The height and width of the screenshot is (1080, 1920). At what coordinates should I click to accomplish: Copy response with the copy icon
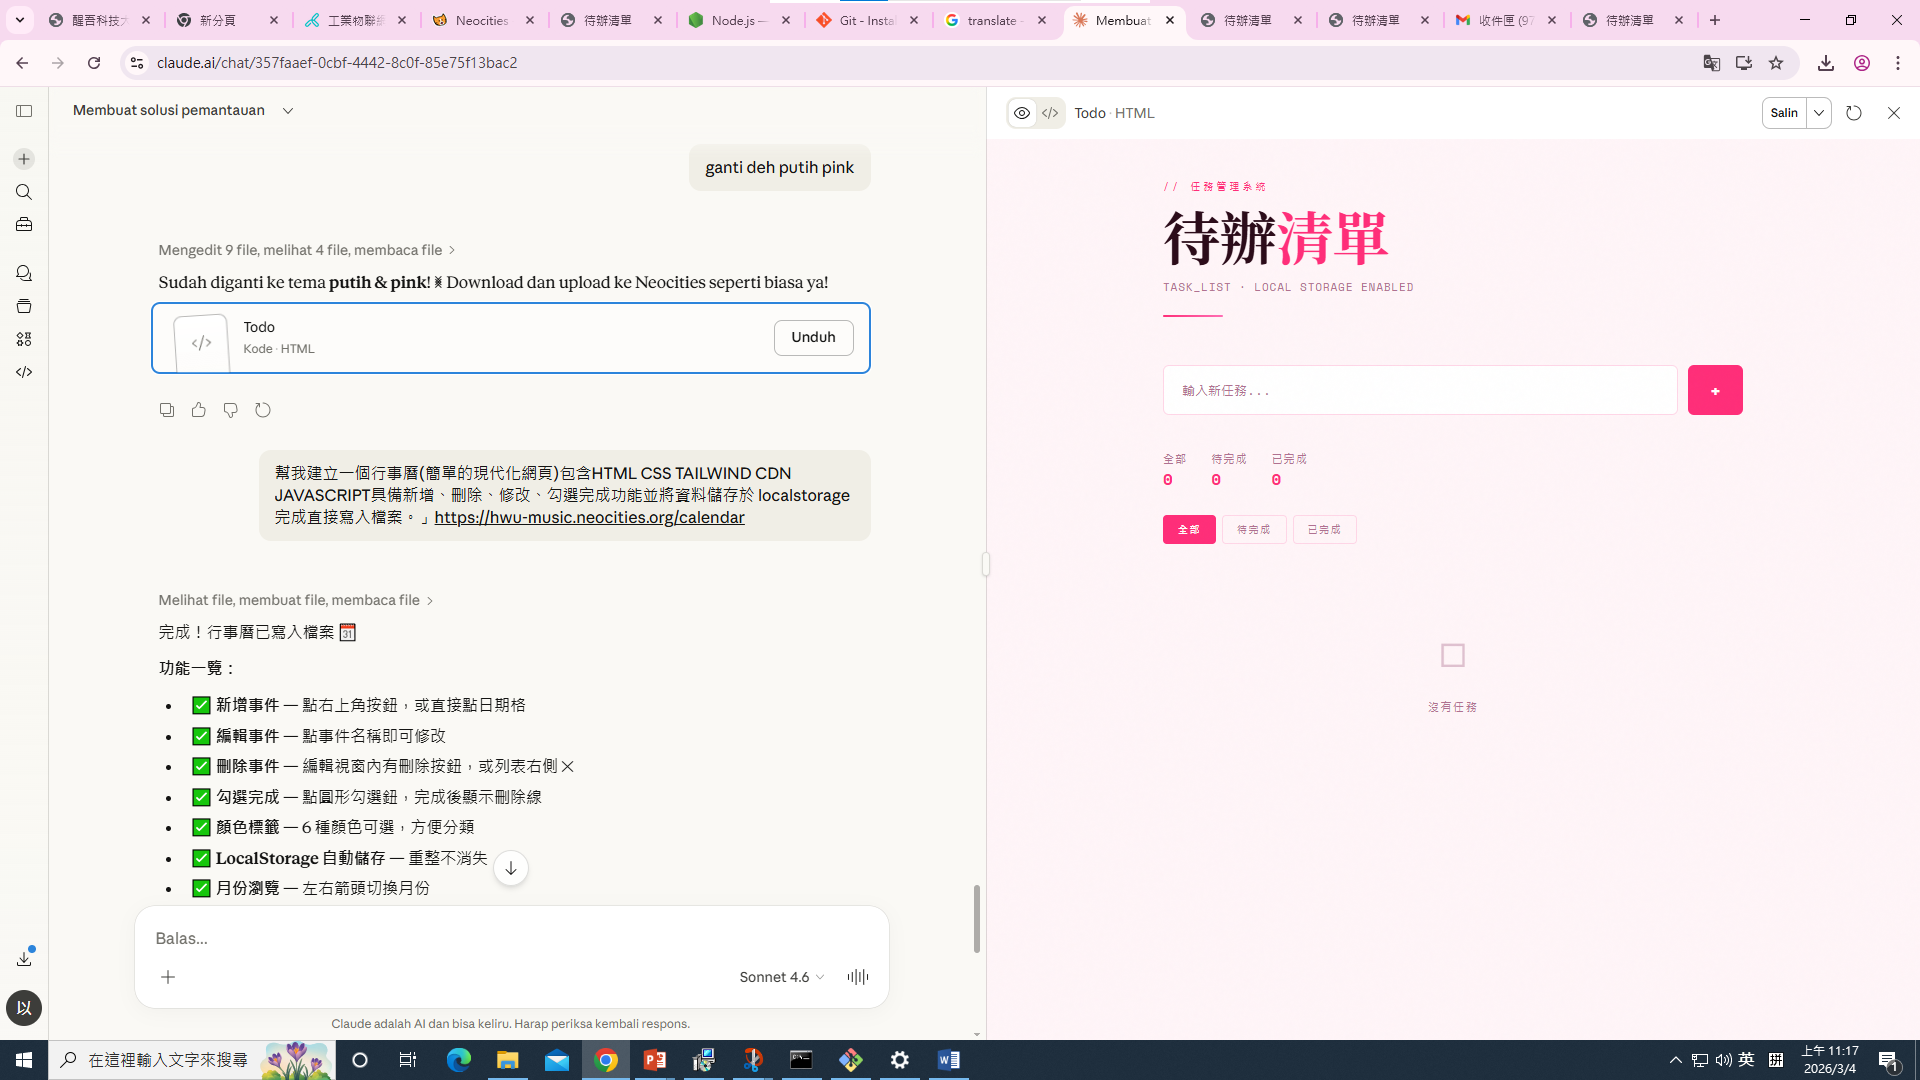tap(167, 410)
